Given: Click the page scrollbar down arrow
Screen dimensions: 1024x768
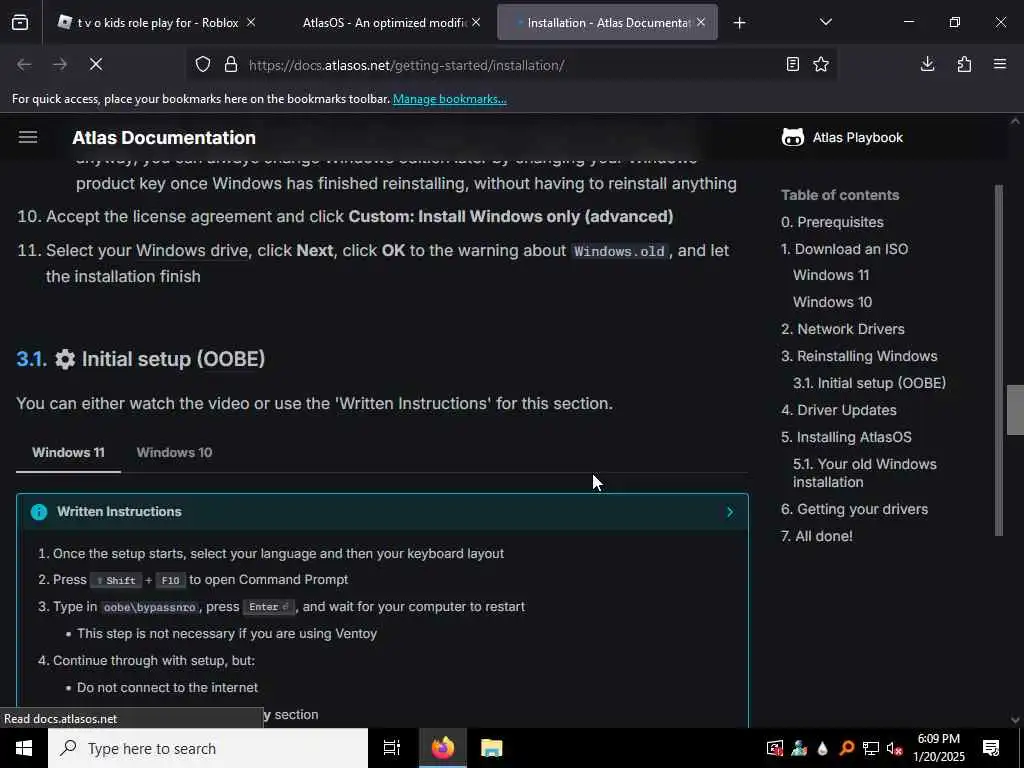Looking at the screenshot, I should [x=1015, y=720].
